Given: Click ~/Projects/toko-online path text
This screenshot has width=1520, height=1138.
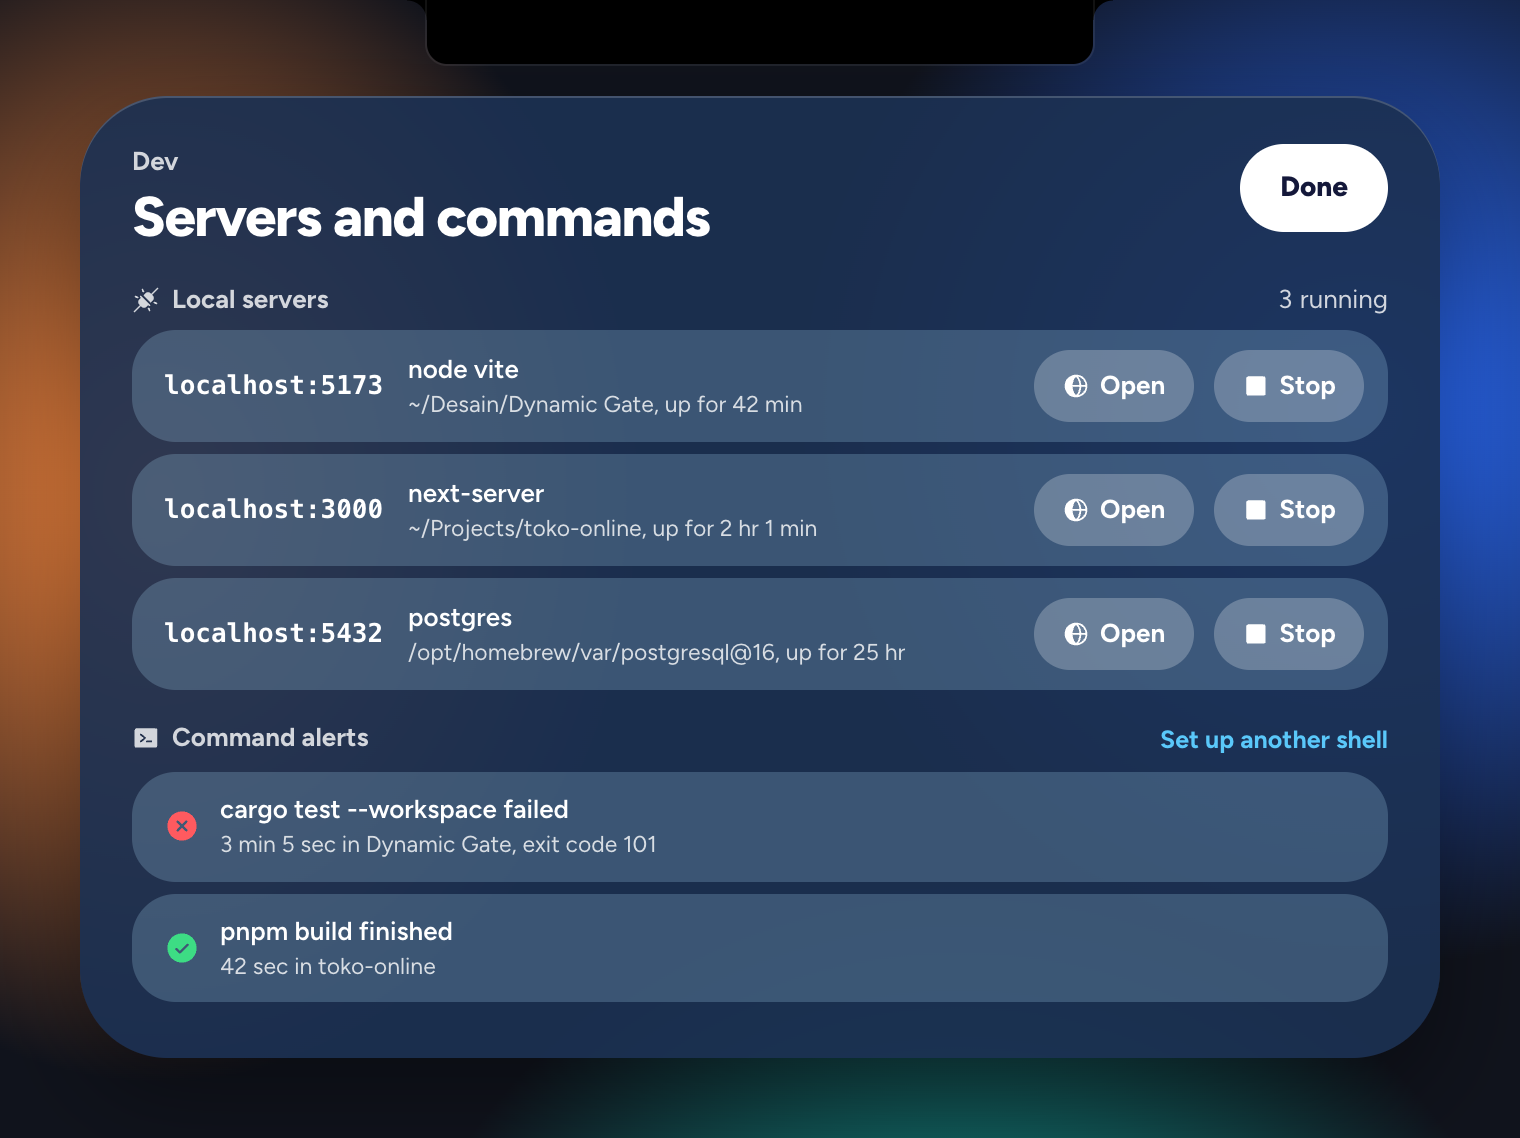Looking at the screenshot, I should 526,529.
